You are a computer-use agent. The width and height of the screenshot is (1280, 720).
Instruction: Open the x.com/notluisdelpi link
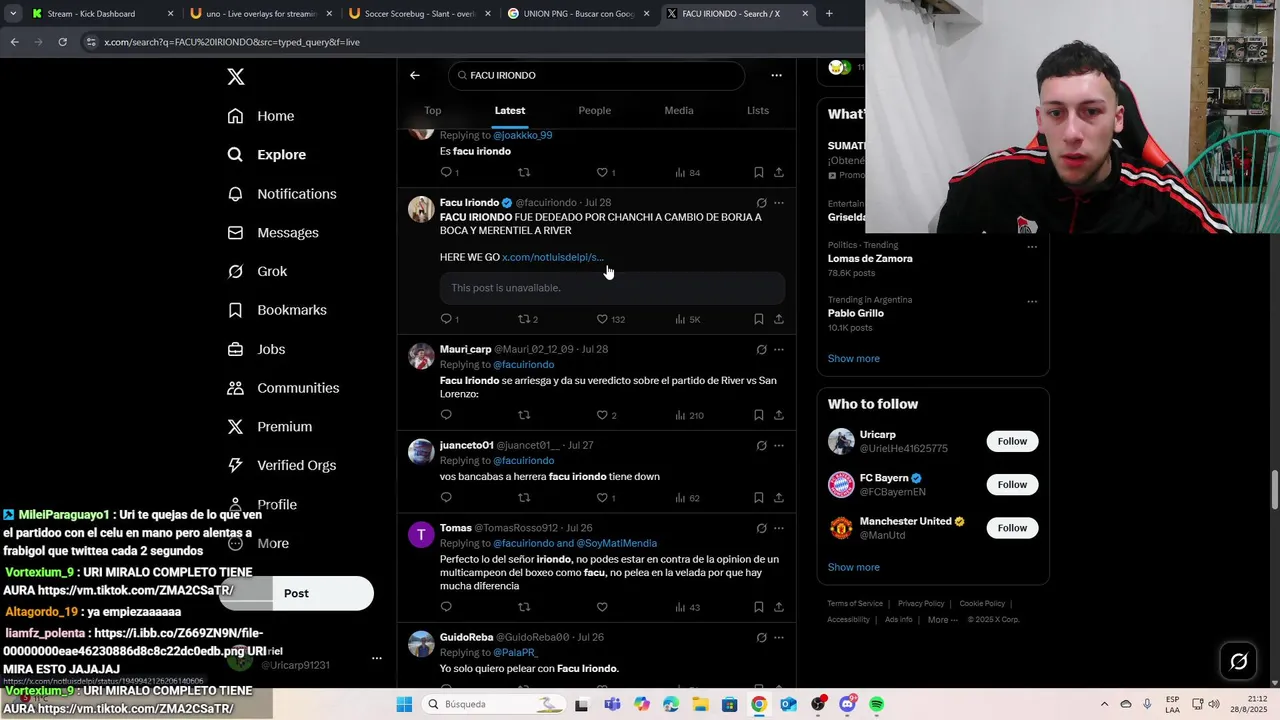point(553,257)
